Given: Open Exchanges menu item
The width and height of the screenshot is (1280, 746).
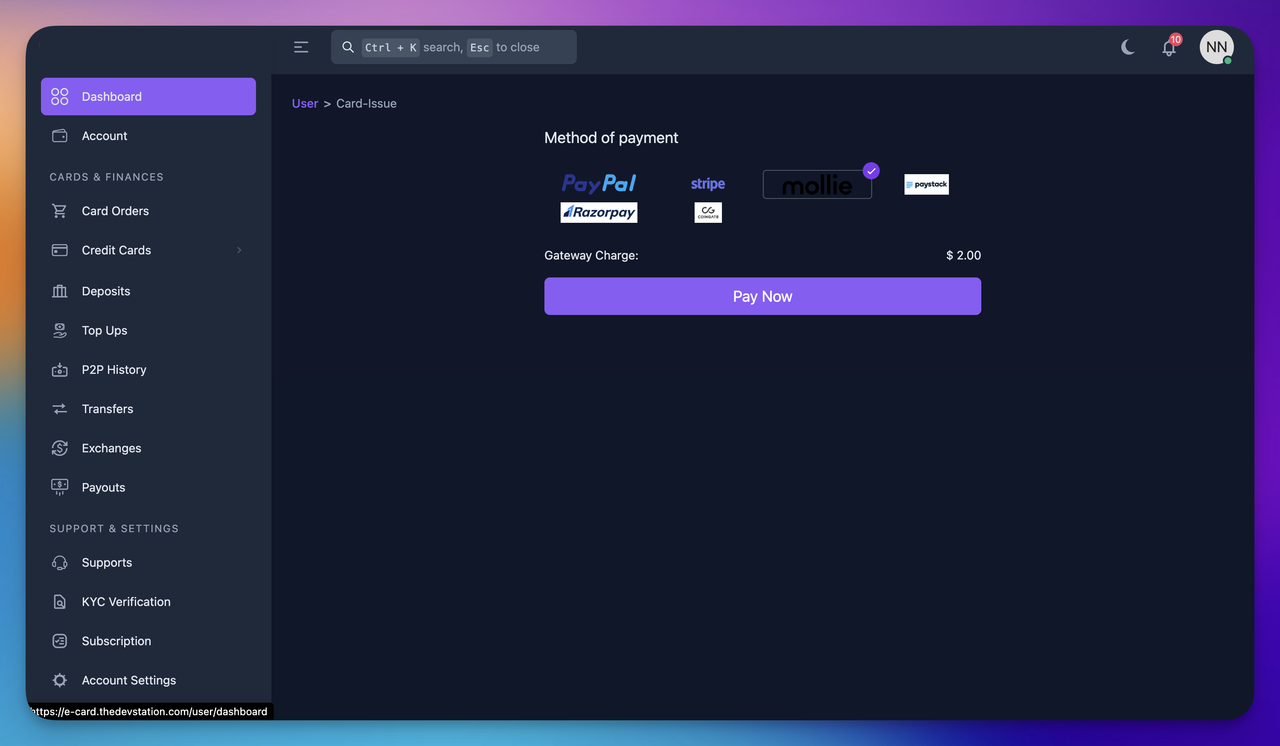Looking at the screenshot, I should 148,448.
